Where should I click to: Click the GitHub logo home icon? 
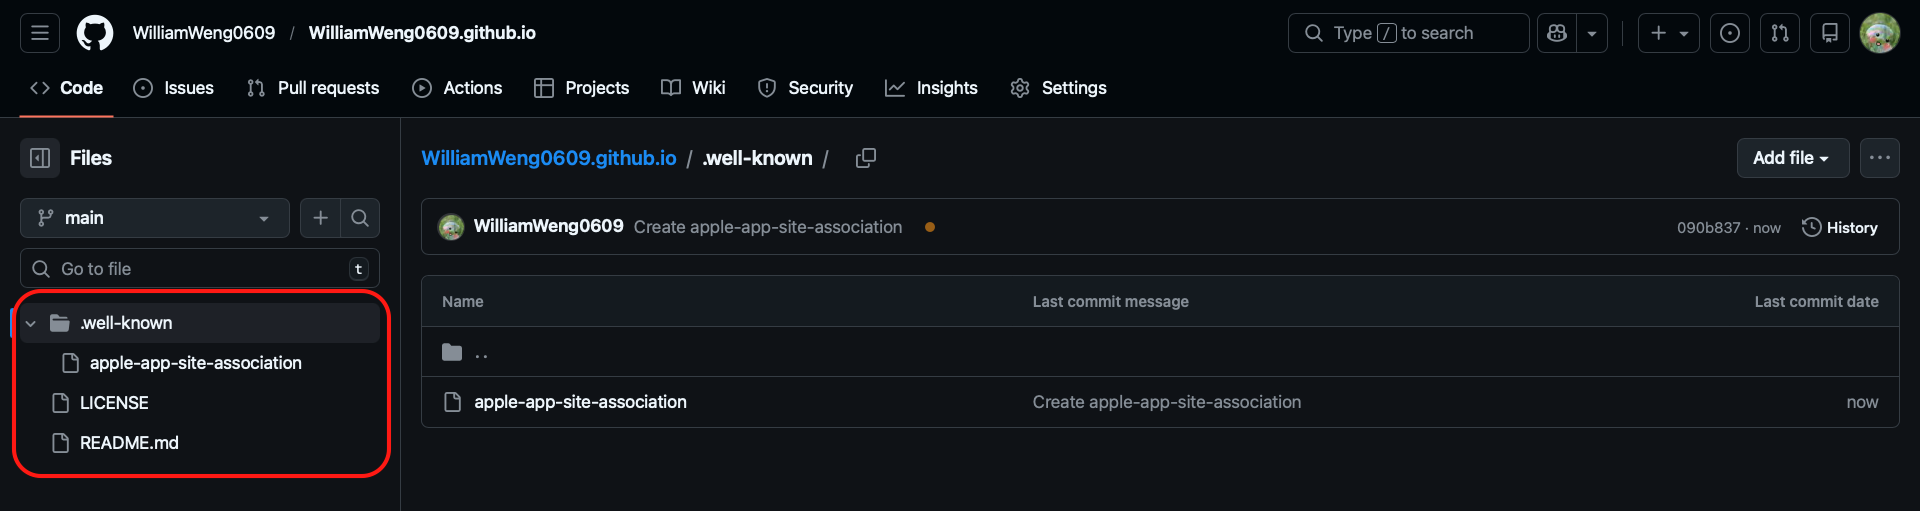[95, 33]
